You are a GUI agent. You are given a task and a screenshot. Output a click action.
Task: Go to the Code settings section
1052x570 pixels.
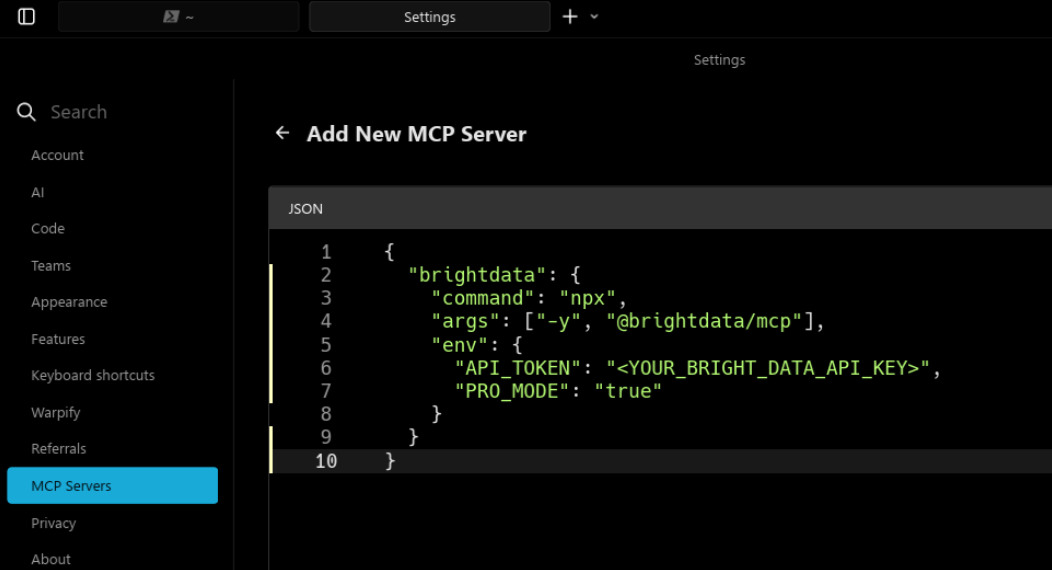click(48, 229)
